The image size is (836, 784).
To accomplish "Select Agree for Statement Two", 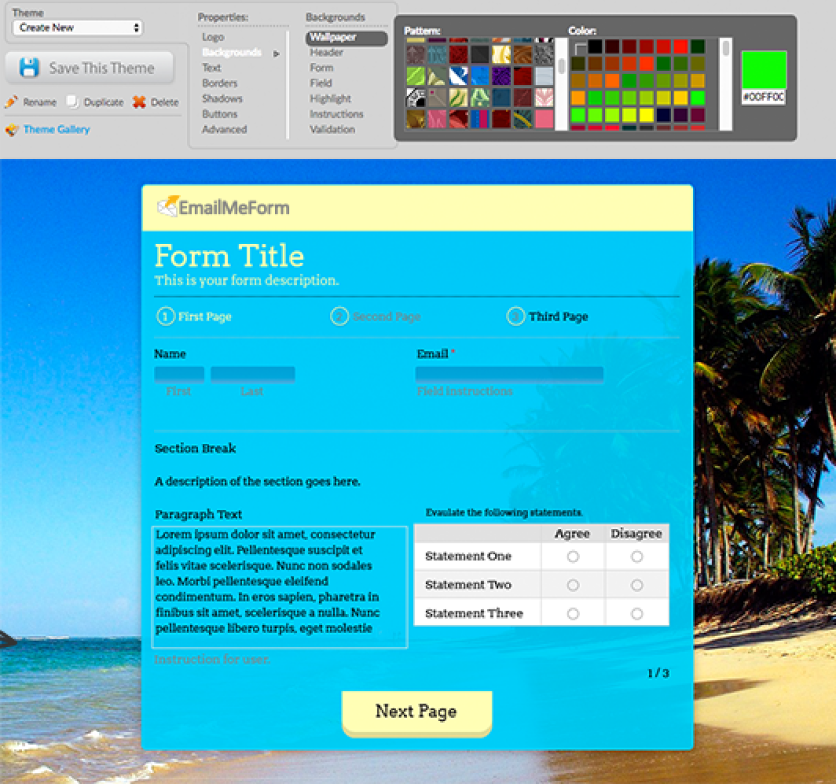I will pyautogui.click(x=573, y=585).
